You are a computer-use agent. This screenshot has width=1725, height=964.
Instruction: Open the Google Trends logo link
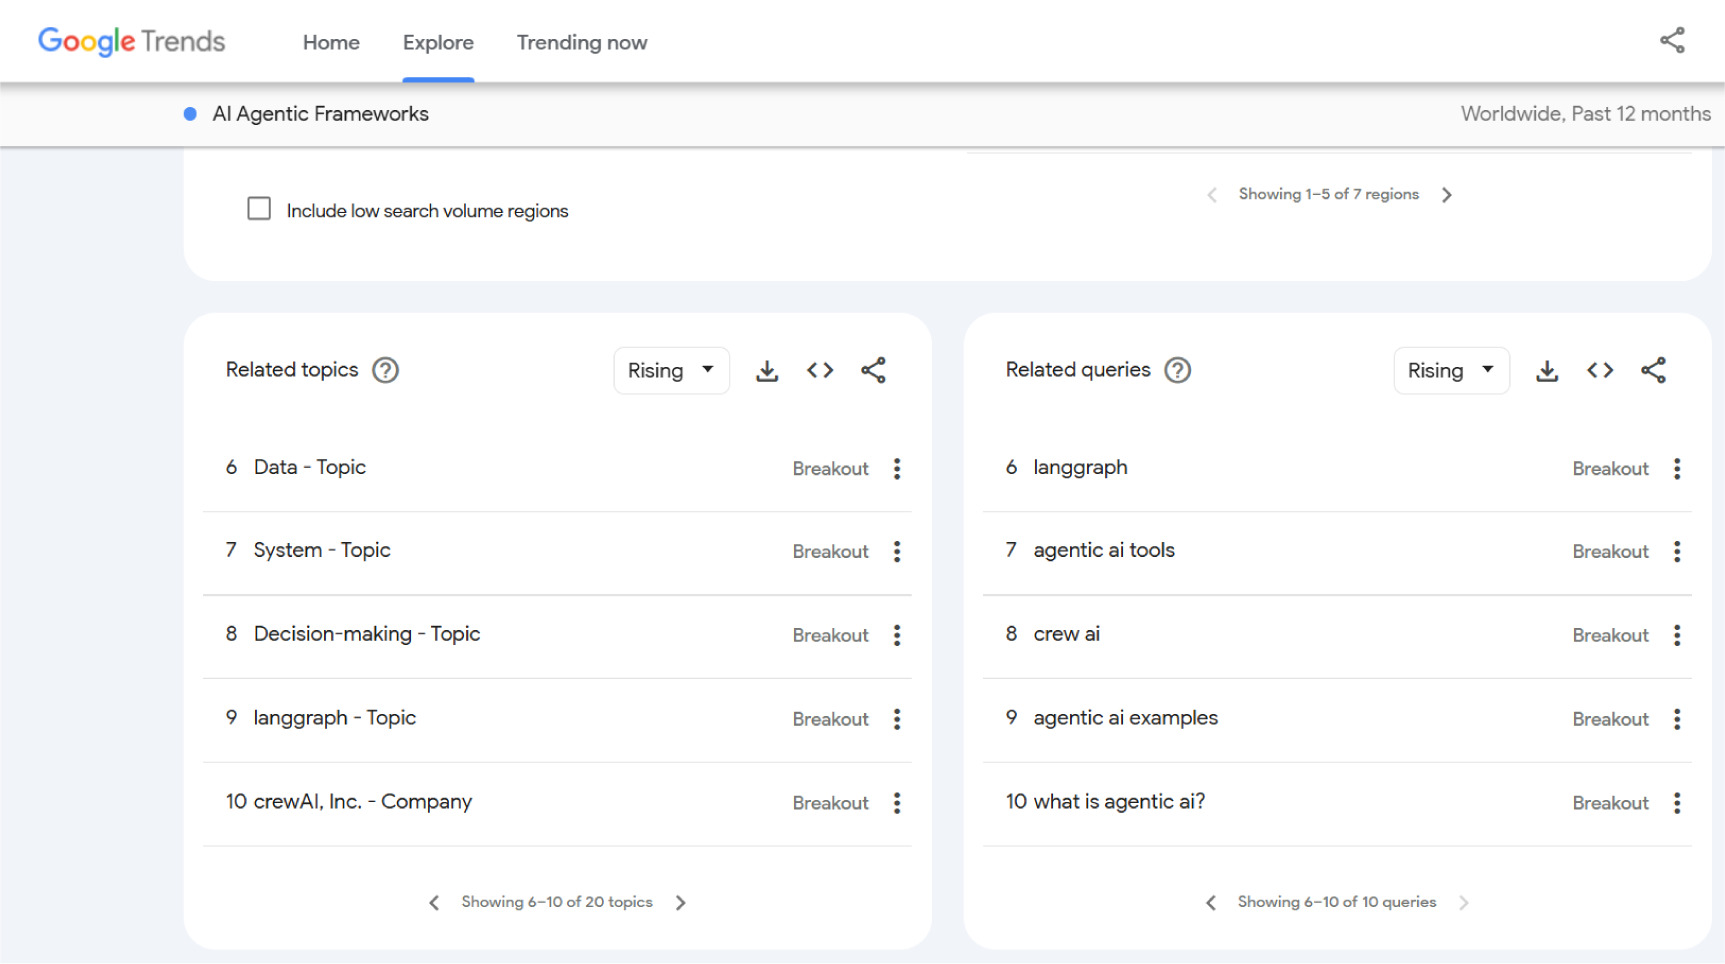click(x=131, y=42)
